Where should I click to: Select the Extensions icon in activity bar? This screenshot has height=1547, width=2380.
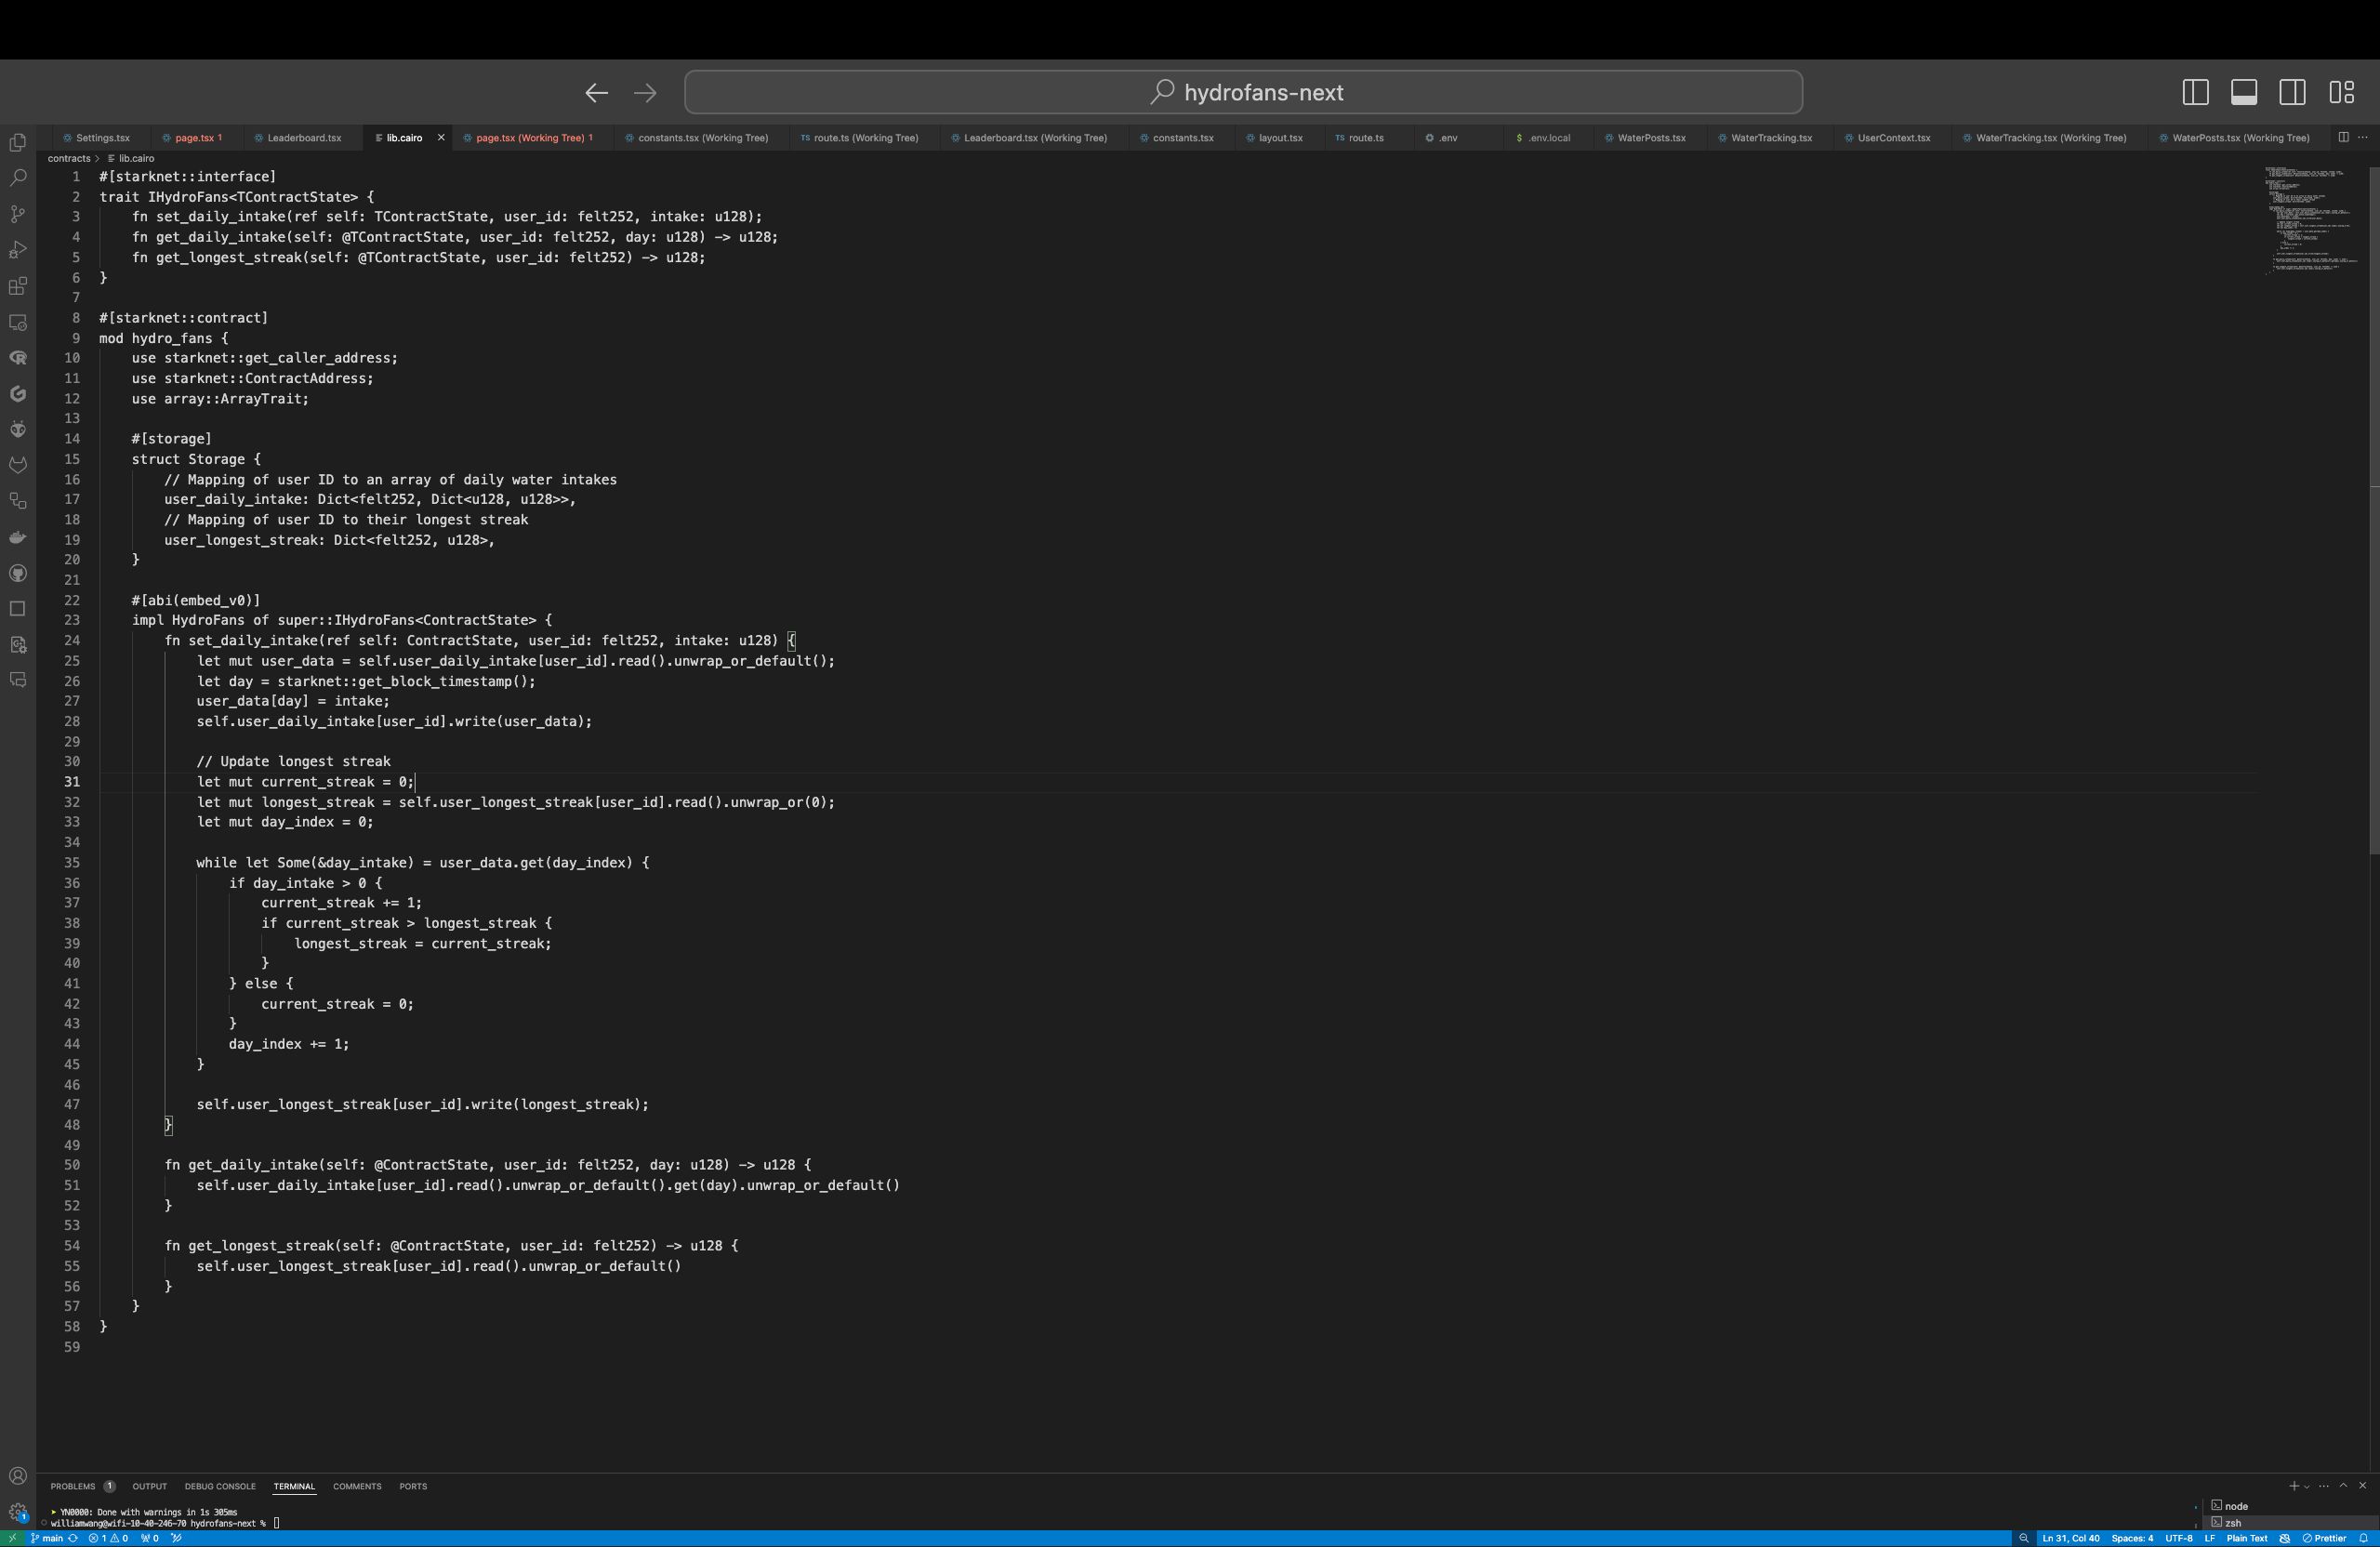[20, 284]
